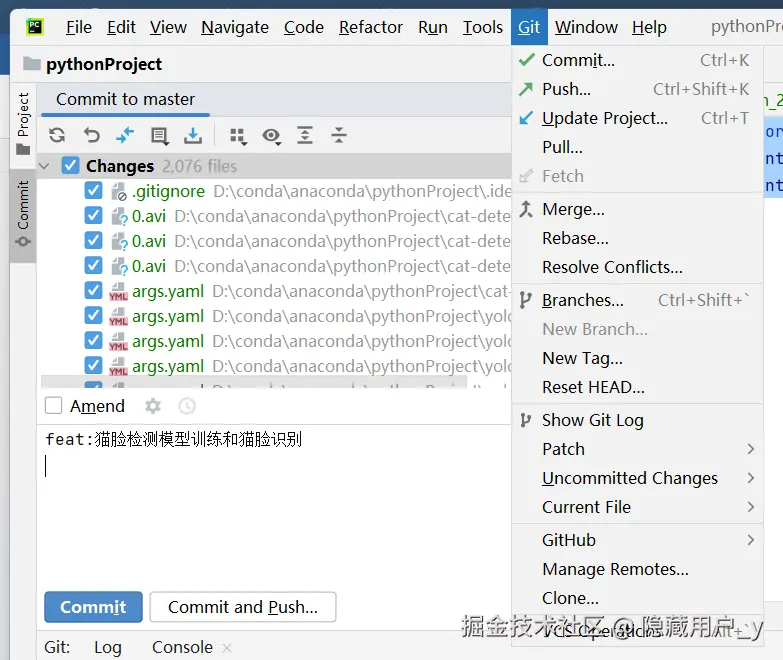
Task: Expand the Patch submenu
Action: pos(638,449)
